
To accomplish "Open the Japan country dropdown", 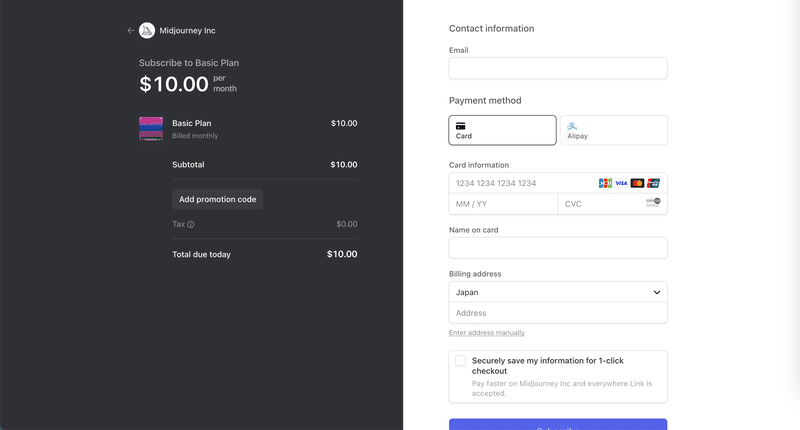I will pyautogui.click(x=558, y=292).
